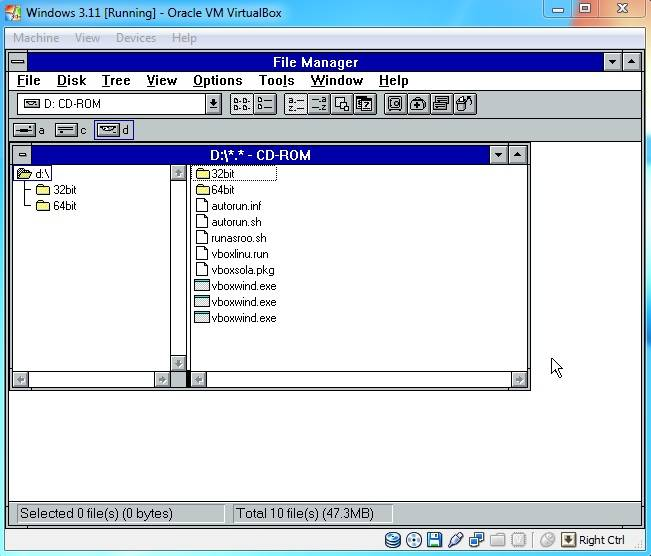Viewport: 651px width, 556px height.
Task: Select the 64bit folder in directory tree
Action: (64, 206)
